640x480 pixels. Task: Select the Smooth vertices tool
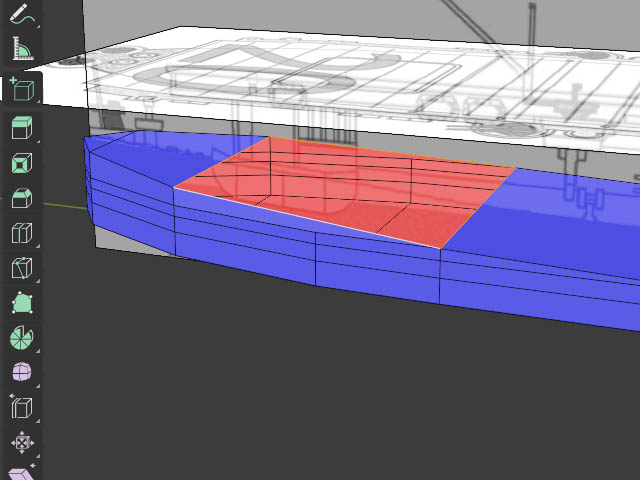click(22, 372)
